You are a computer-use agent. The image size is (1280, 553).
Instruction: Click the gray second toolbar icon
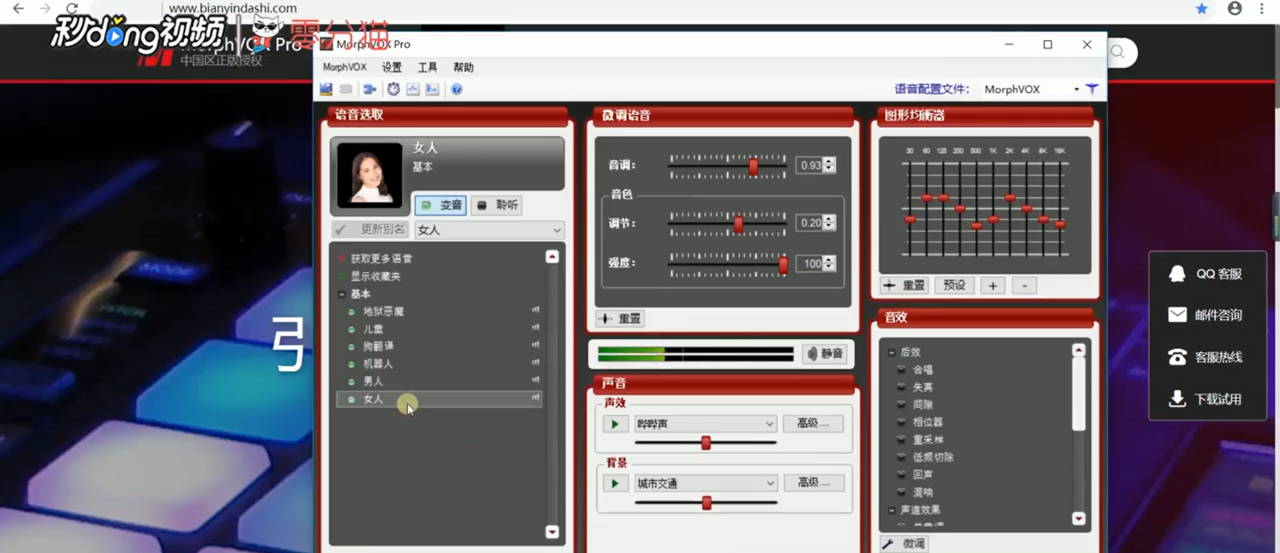pos(346,89)
